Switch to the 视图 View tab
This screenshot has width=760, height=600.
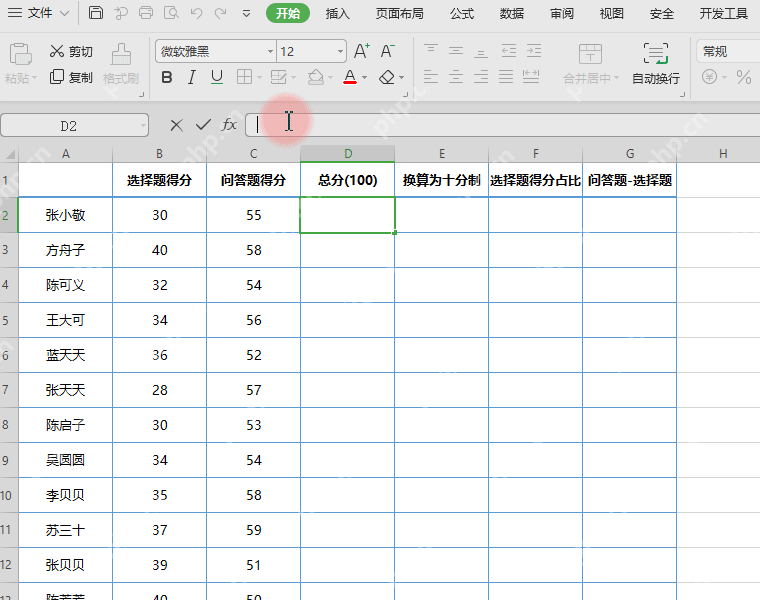pos(612,14)
